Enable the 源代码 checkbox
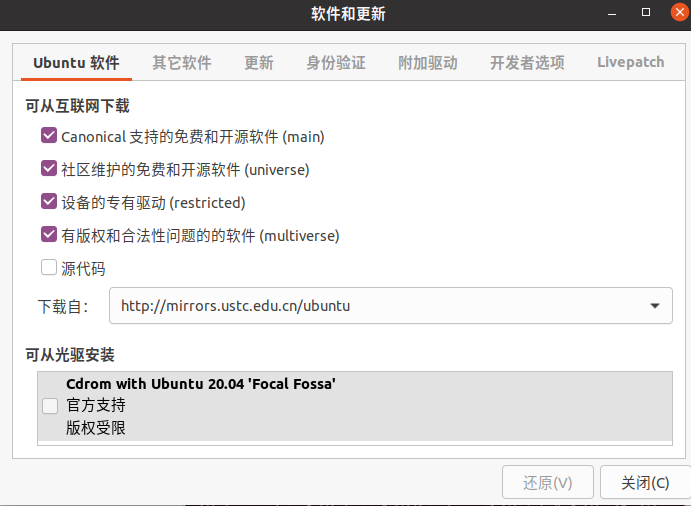 49,267
